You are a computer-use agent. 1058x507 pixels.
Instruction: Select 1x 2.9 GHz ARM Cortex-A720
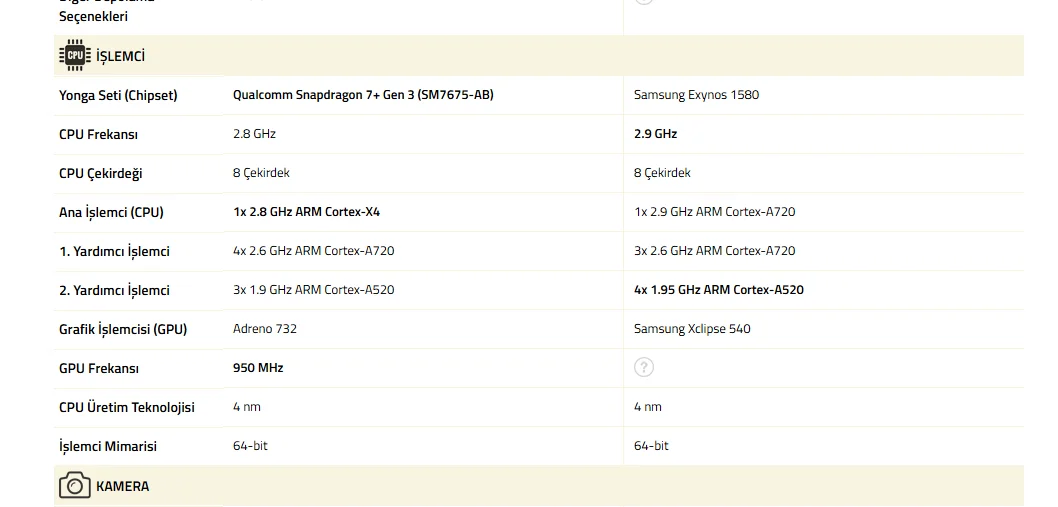pyautogui.click(x=715, y=212)
